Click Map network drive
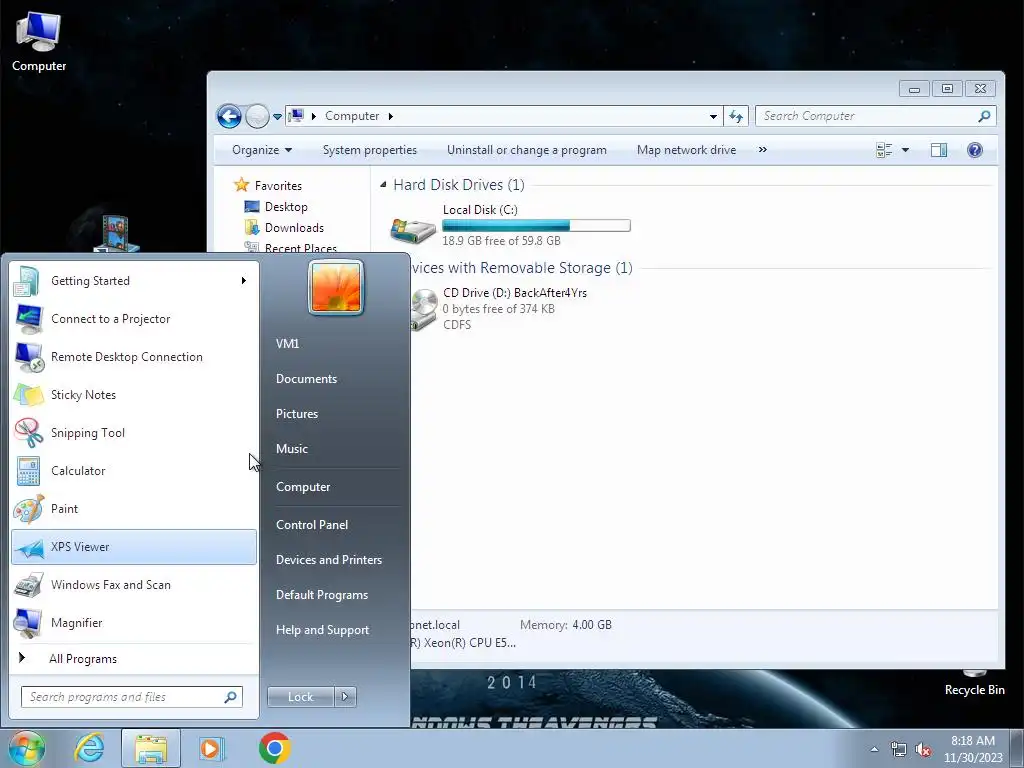The image size is (1024, 768). [686, 150]
